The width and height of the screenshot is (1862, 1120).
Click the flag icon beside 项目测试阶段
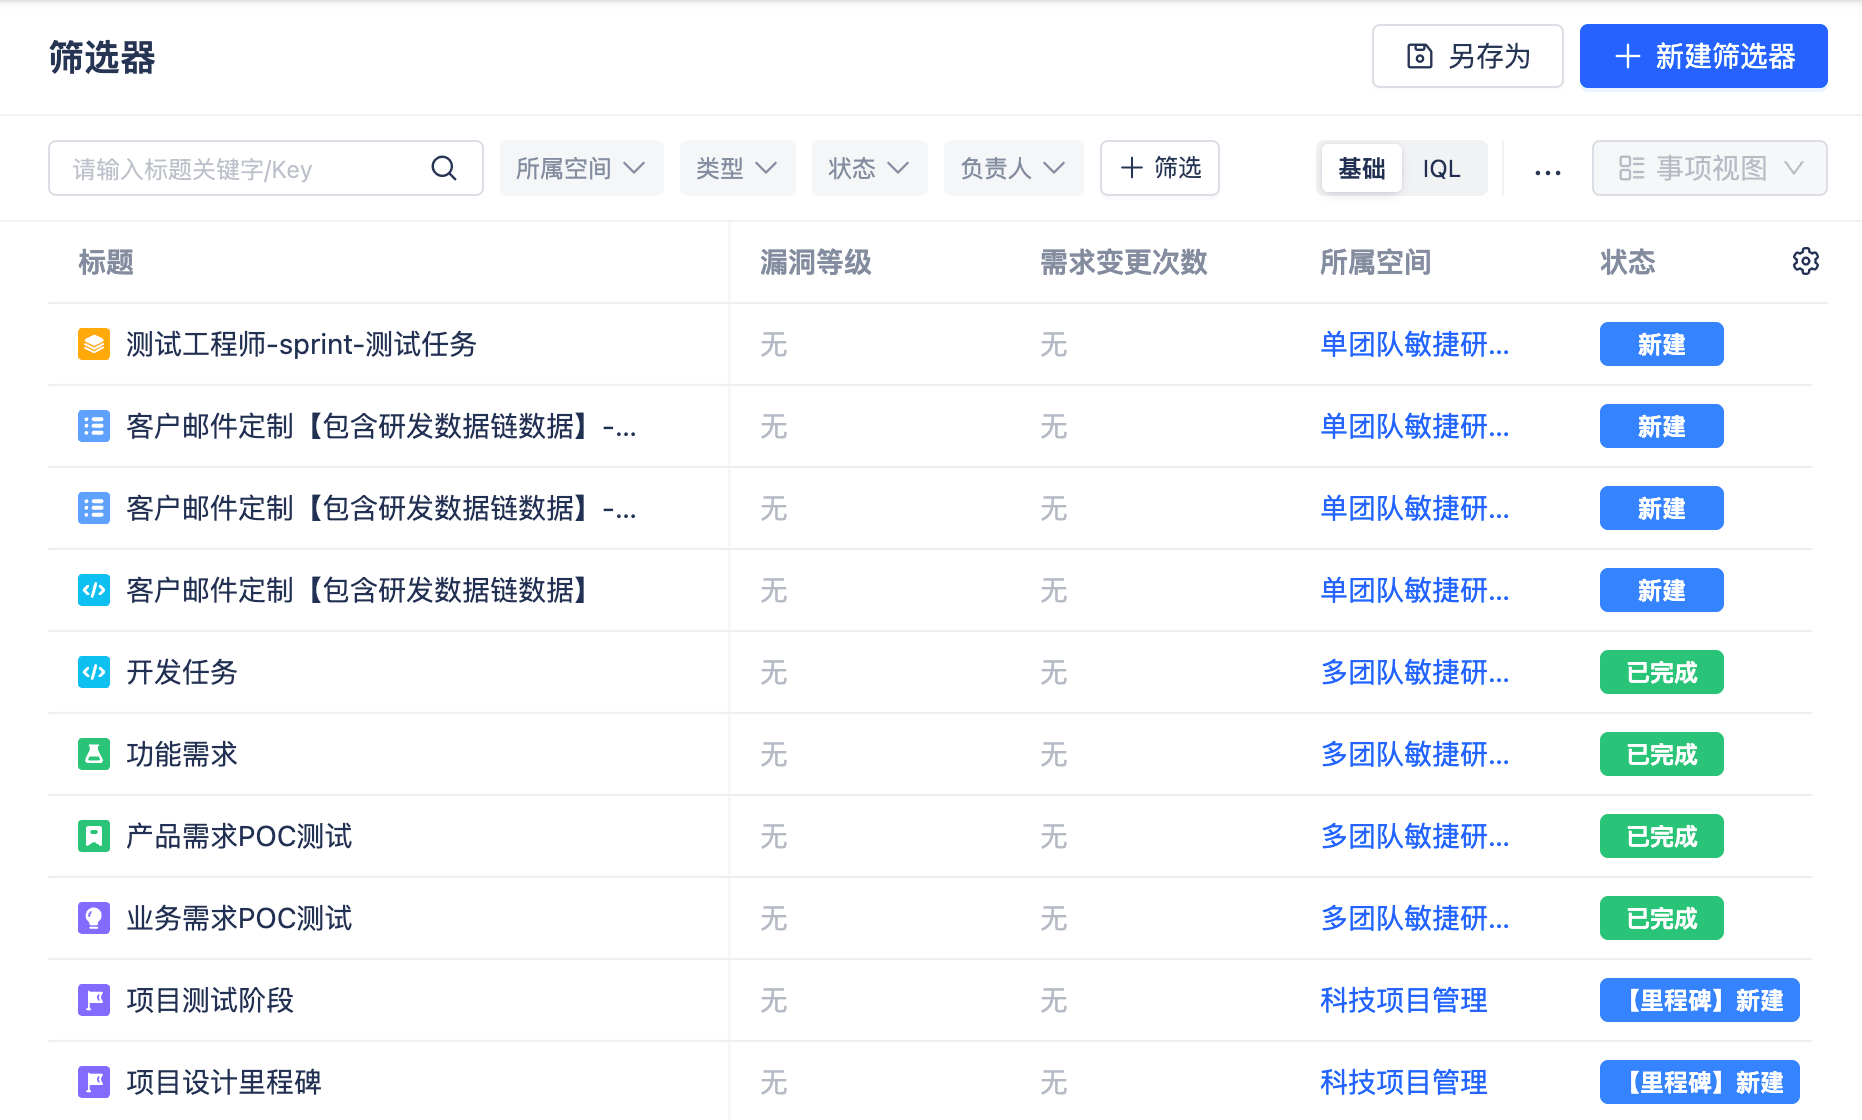94,1000
